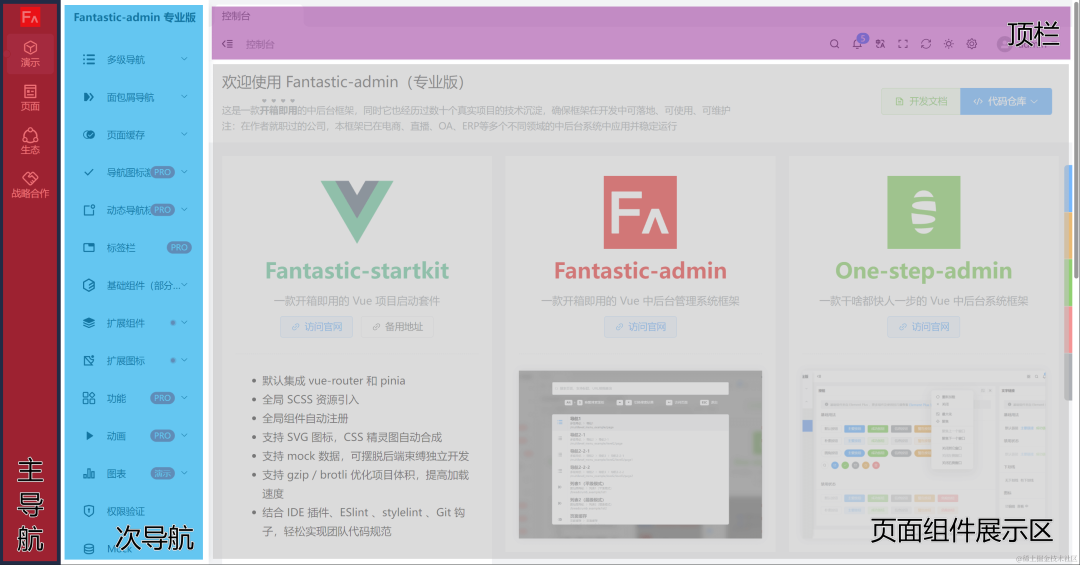
Task: Click the 页面缓存 menu icon
Action: pyautogui.click(x=89, y=134)
